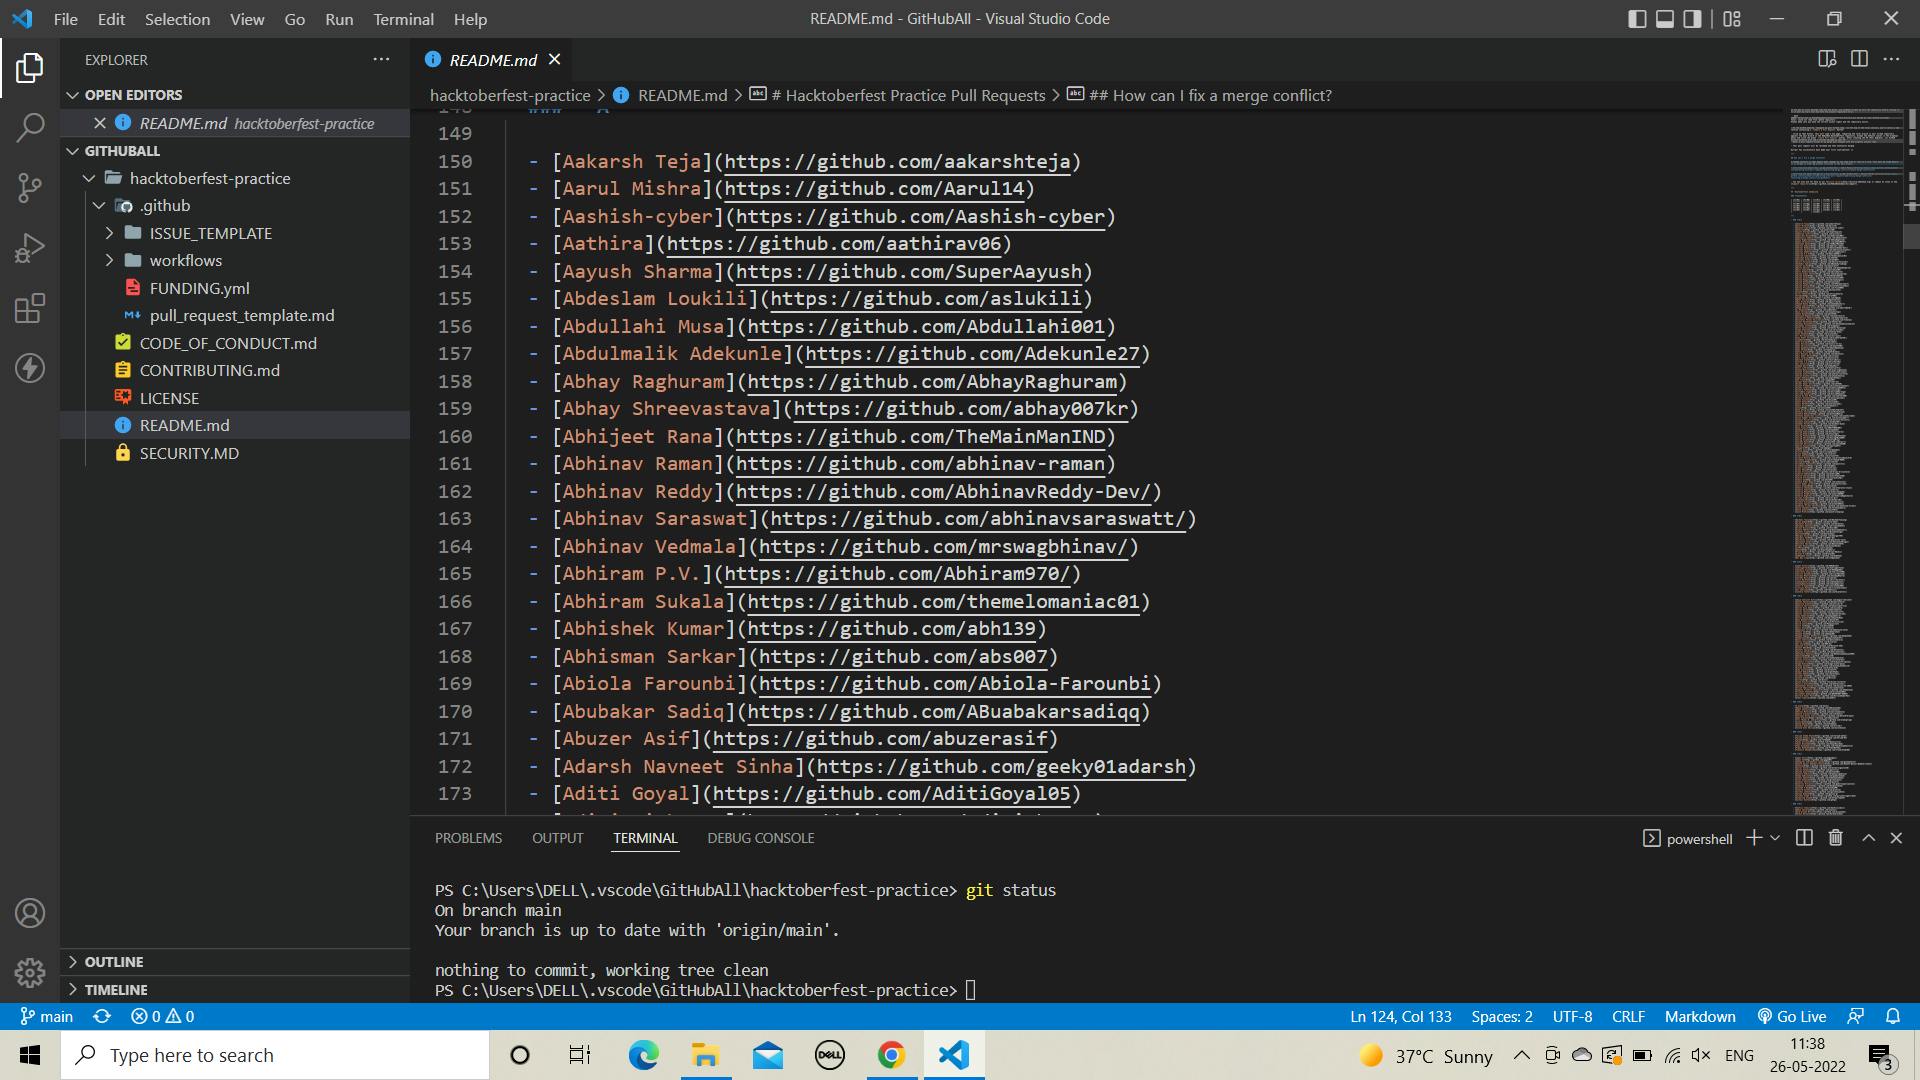1920x1080 pixels.
Task: Split the terminal
Action: coord(1804,838)
